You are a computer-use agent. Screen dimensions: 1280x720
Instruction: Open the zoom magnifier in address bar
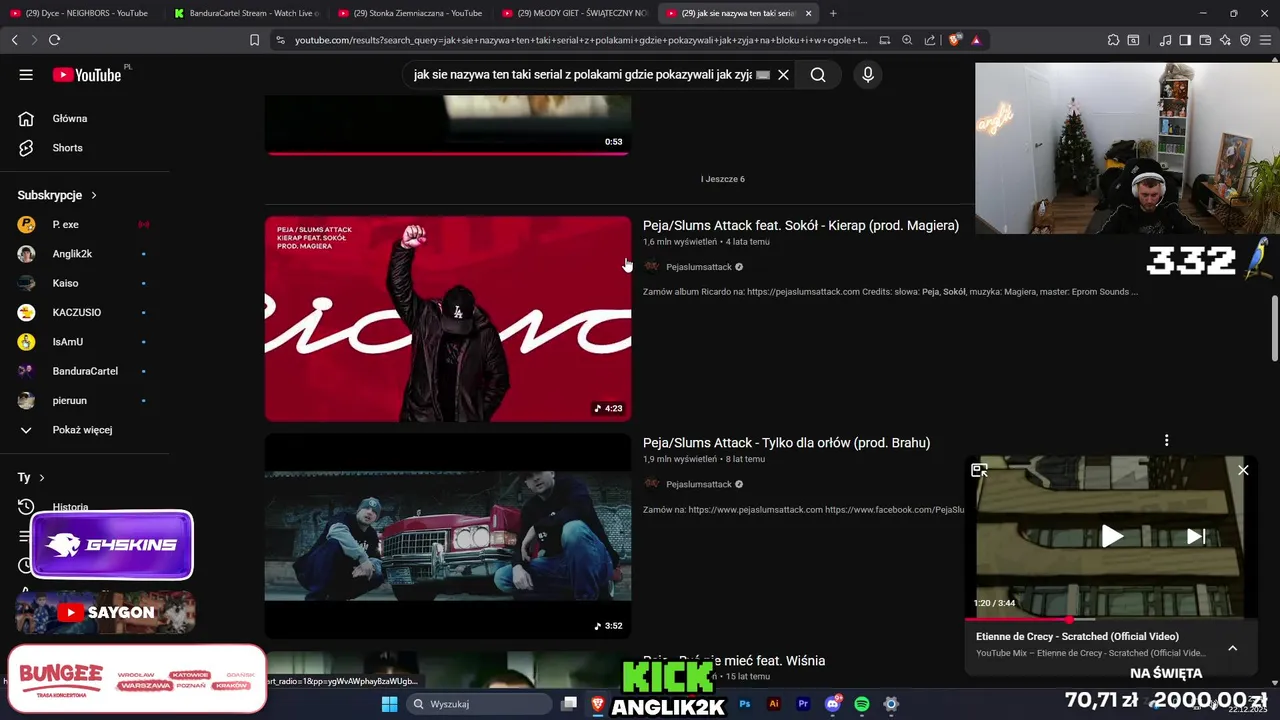[907, 40]
